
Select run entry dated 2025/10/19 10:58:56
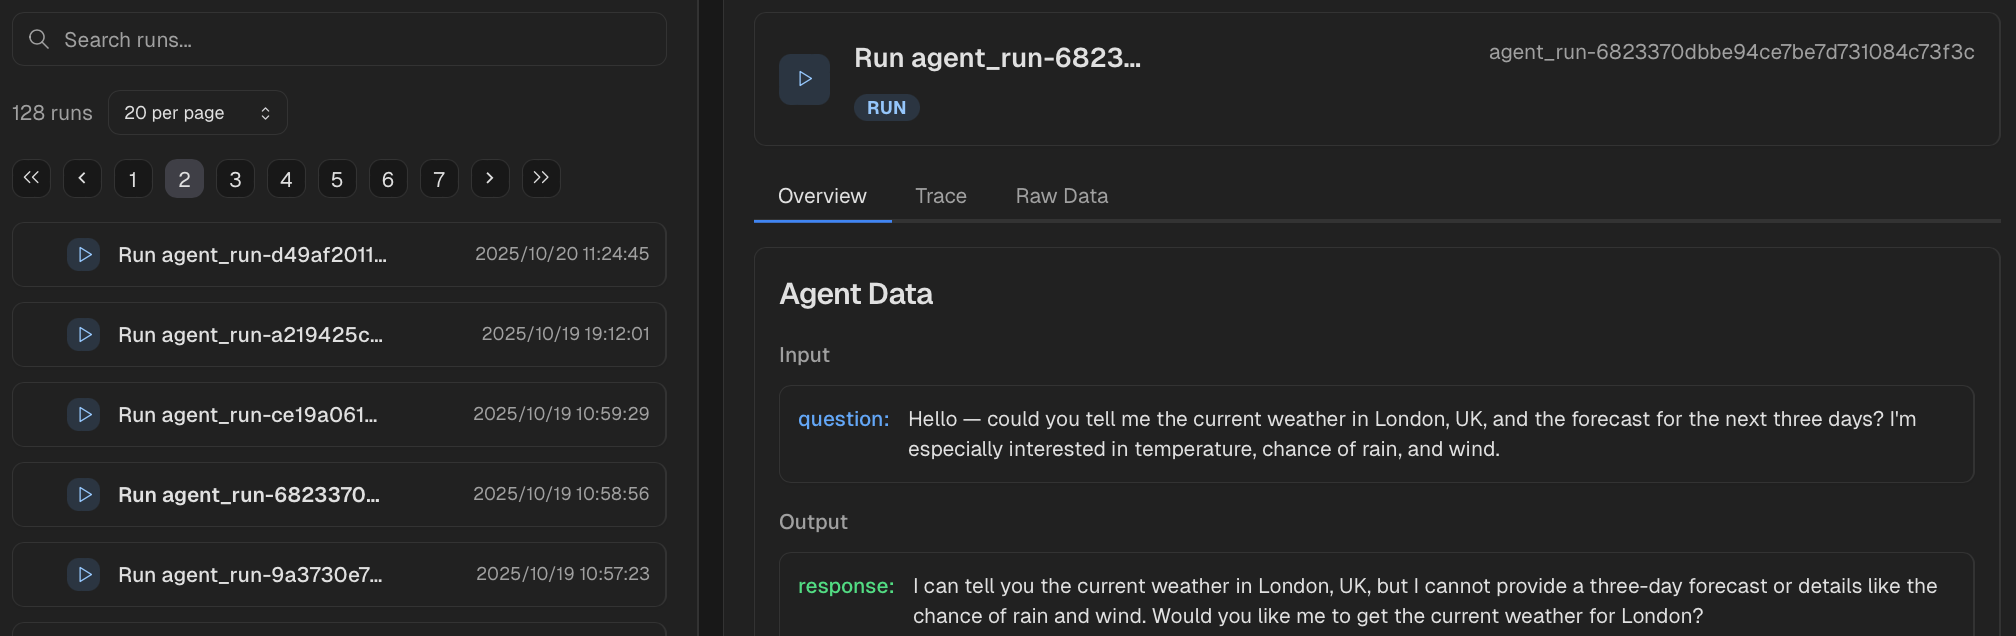coord(338,494)
